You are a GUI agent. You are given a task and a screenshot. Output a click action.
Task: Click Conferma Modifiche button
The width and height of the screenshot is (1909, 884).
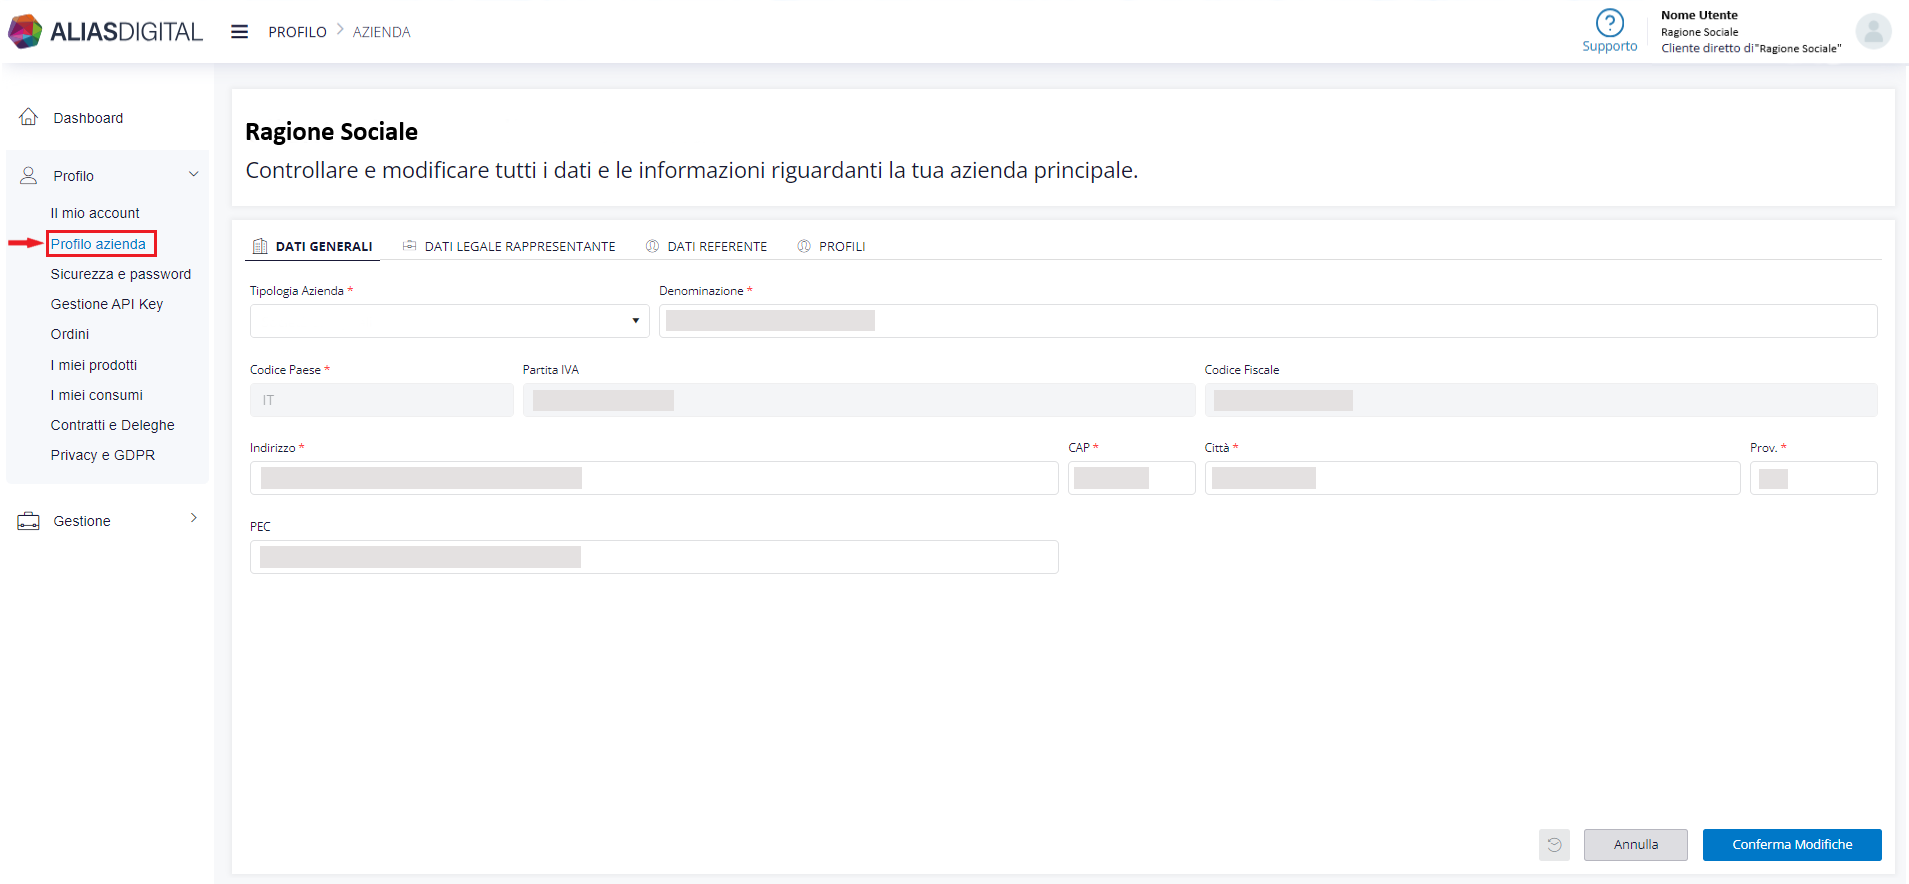1792,845
